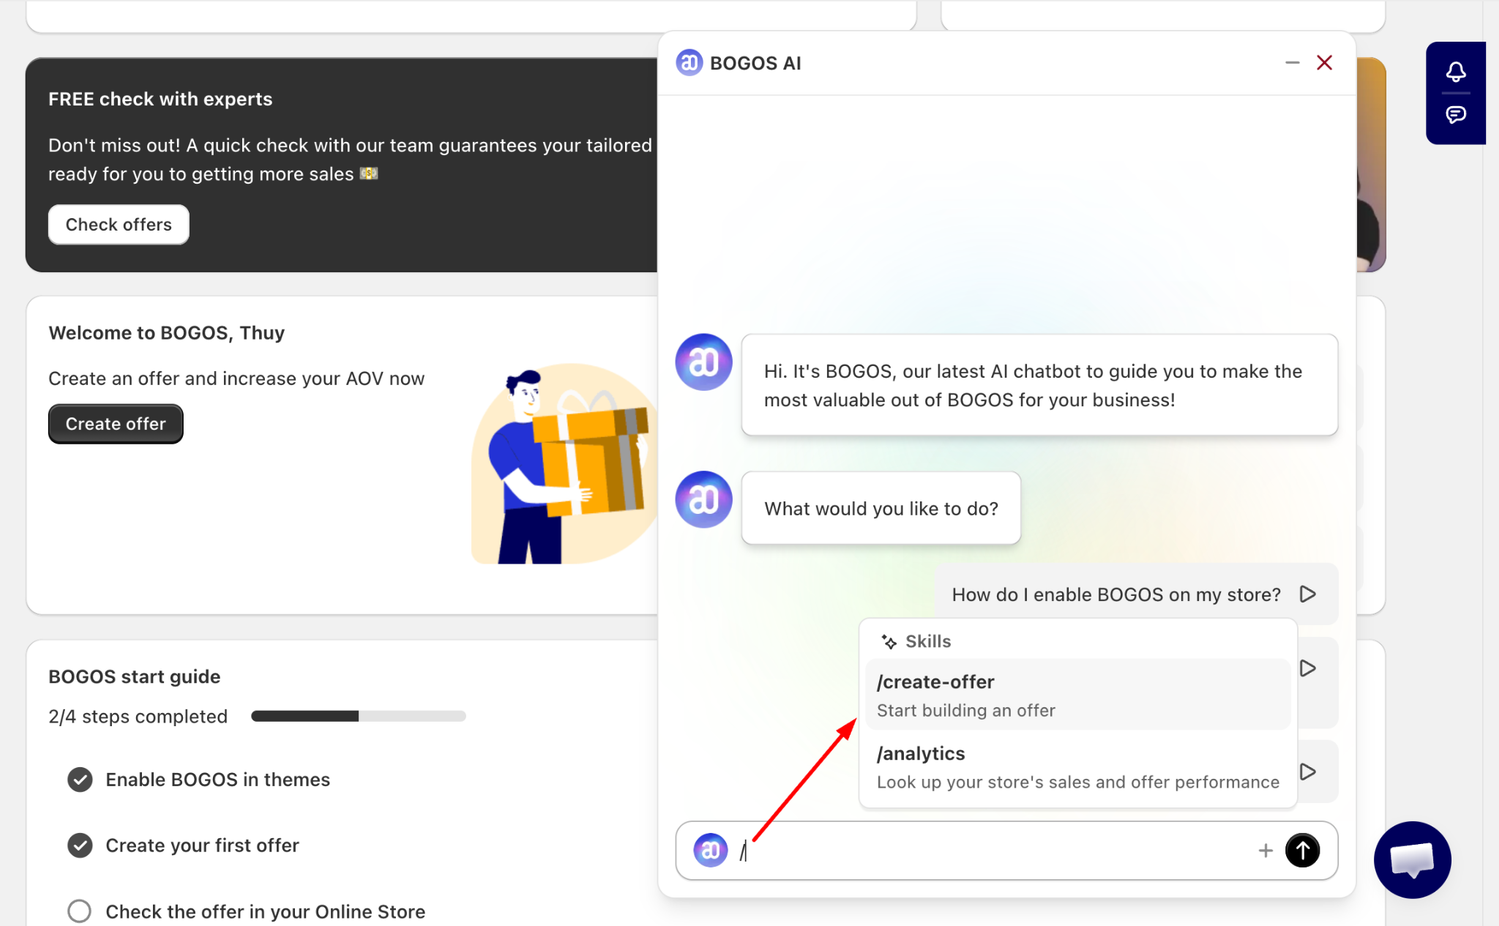1499x926 pixels.
Task: Click the sparkle icon next to Skills
Action: tap(889, 642)
